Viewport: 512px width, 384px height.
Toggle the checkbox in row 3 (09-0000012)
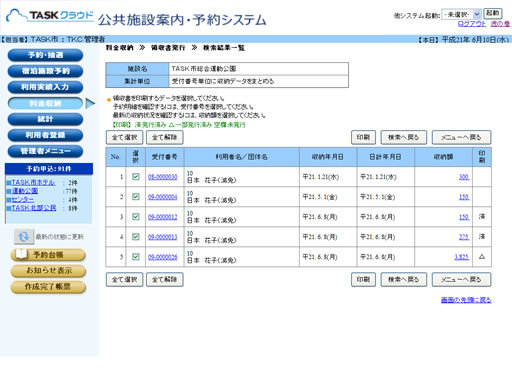(136, 217)
